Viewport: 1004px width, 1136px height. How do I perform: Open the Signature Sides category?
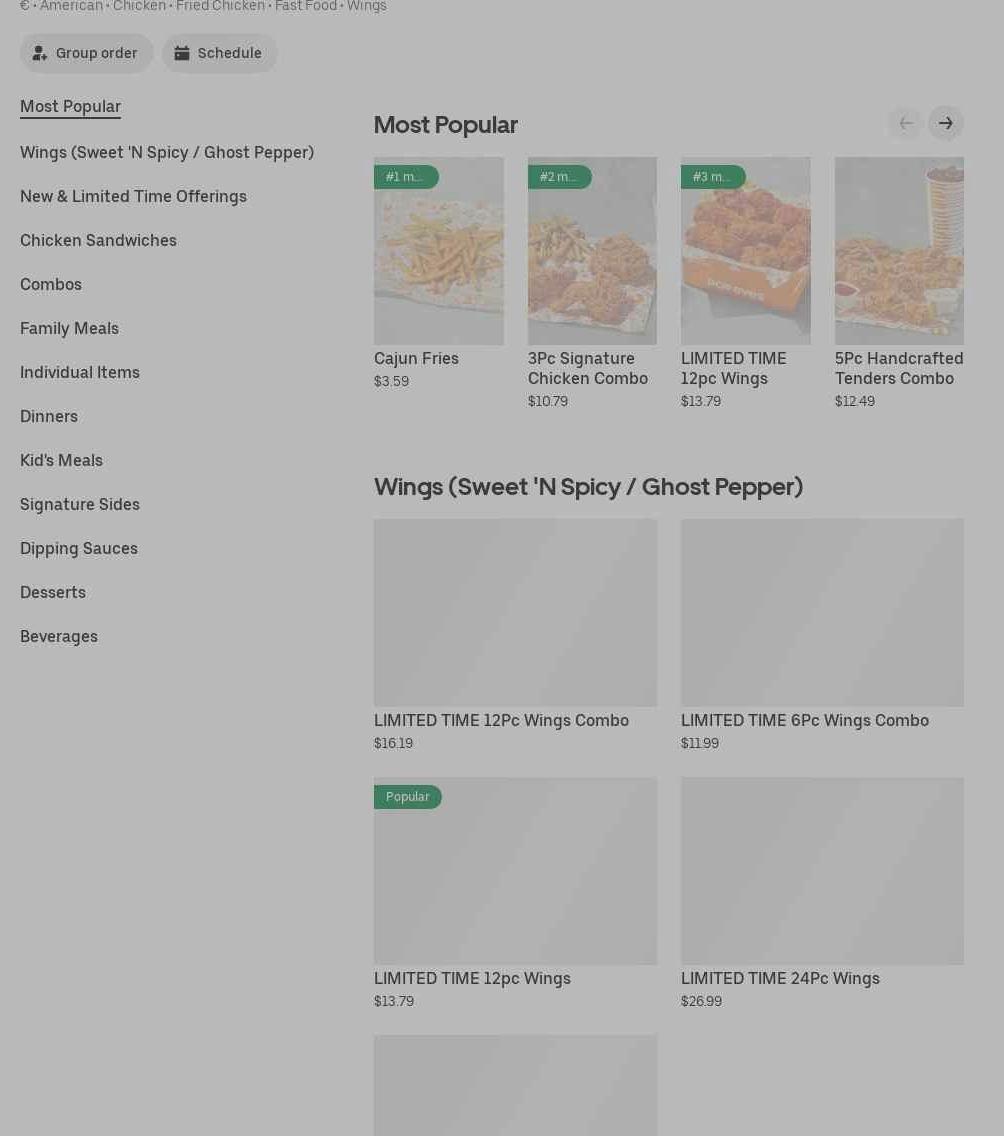pos(80,504)
